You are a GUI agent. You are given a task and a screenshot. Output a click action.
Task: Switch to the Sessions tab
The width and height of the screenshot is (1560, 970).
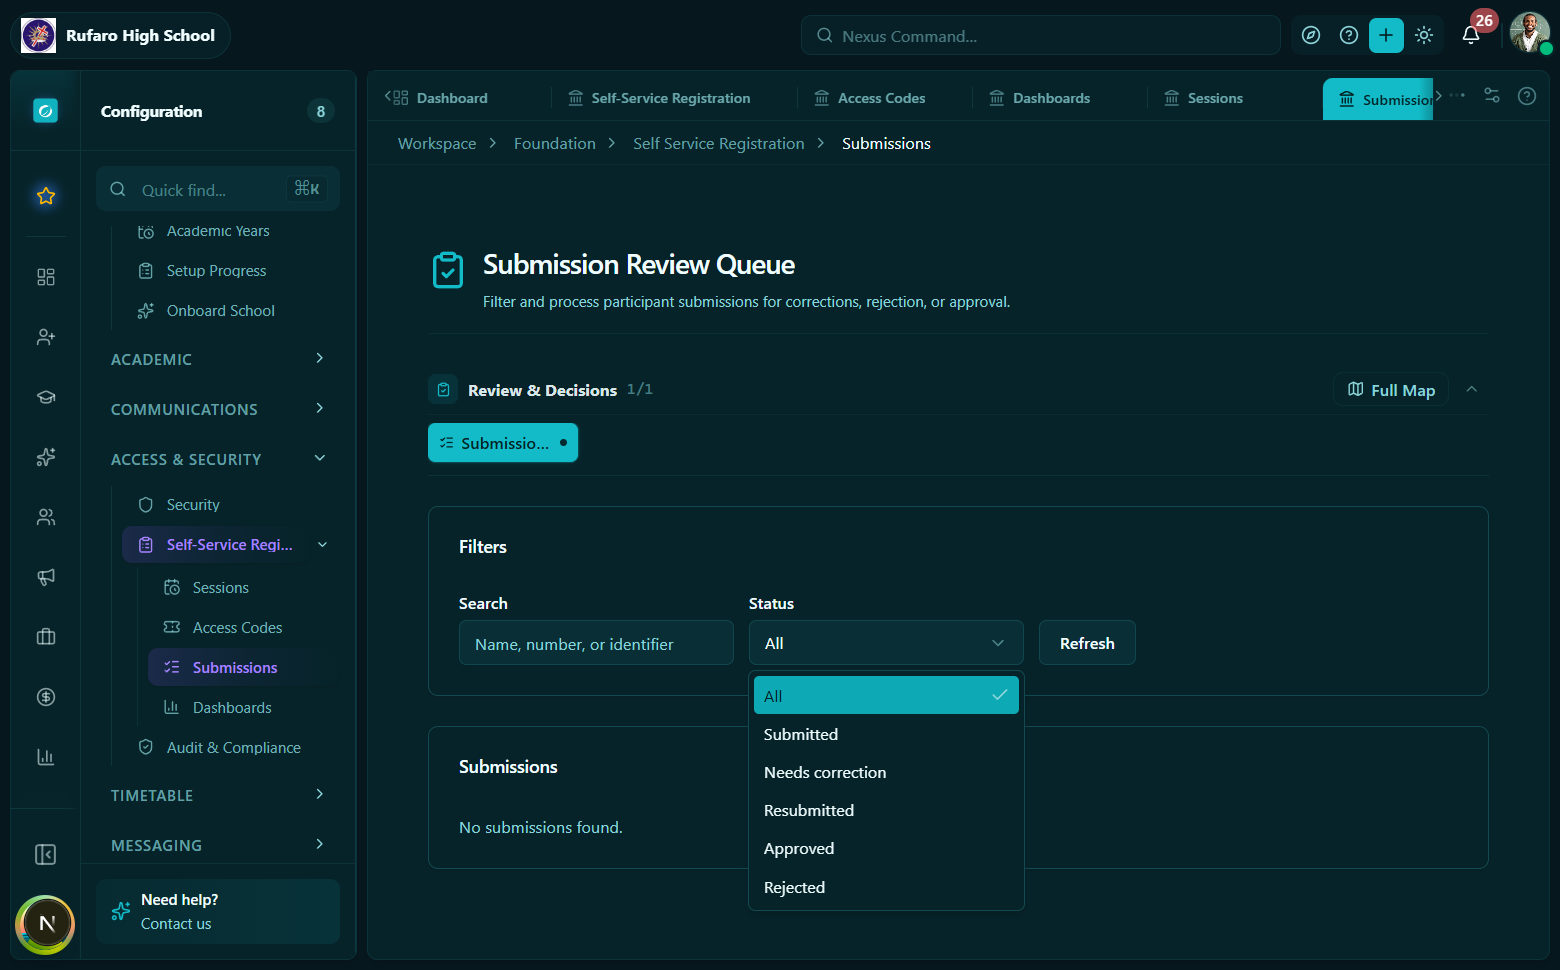1204,98
